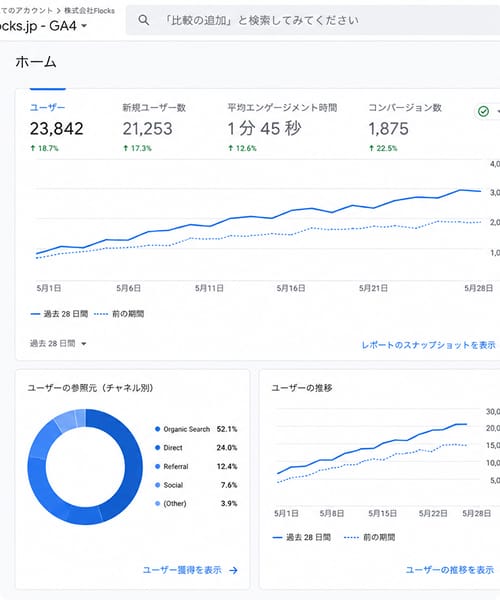Click the Referral 12.4% value
The height and width of the screenshot is (600, 500).
pyautogui.click(x=227, y=466)
